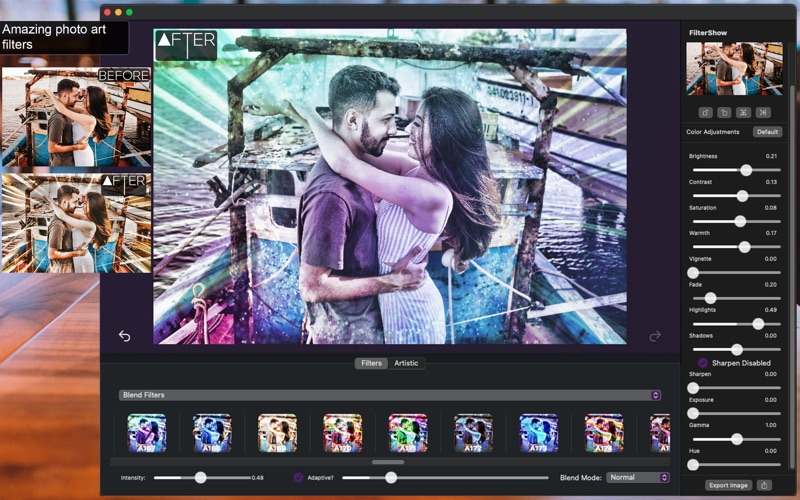
Task: Click the Shadows slider handle
Action: click(737, 349)
